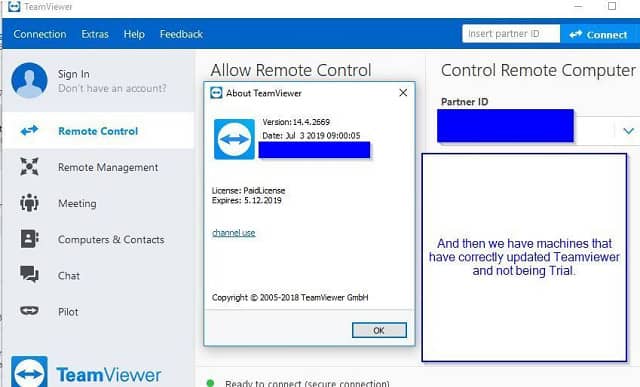640x387 pixels.
Task: Click the user avatar icon
Action: (x=29, y=80)
